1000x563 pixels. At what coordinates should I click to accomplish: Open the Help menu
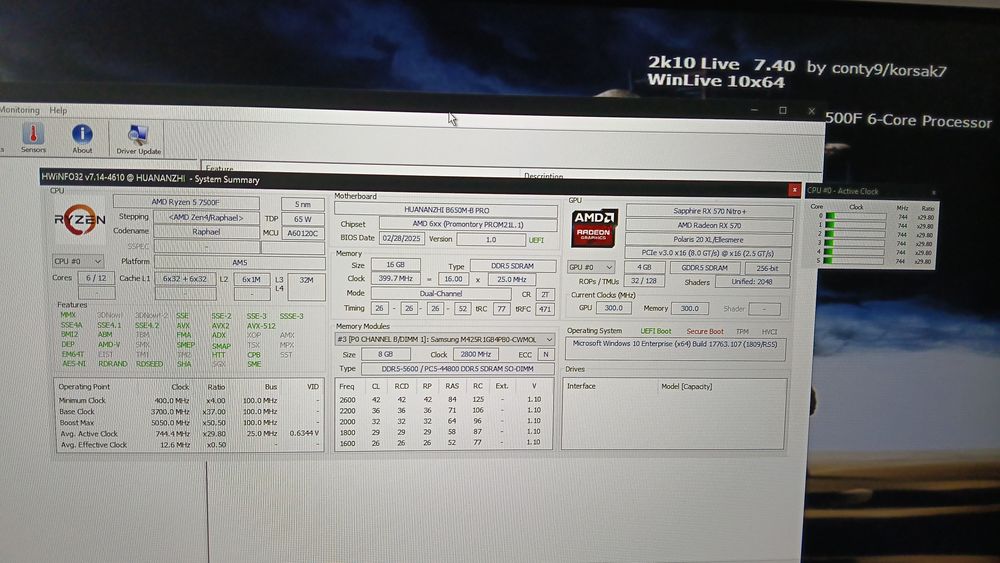tap(58, 110)
